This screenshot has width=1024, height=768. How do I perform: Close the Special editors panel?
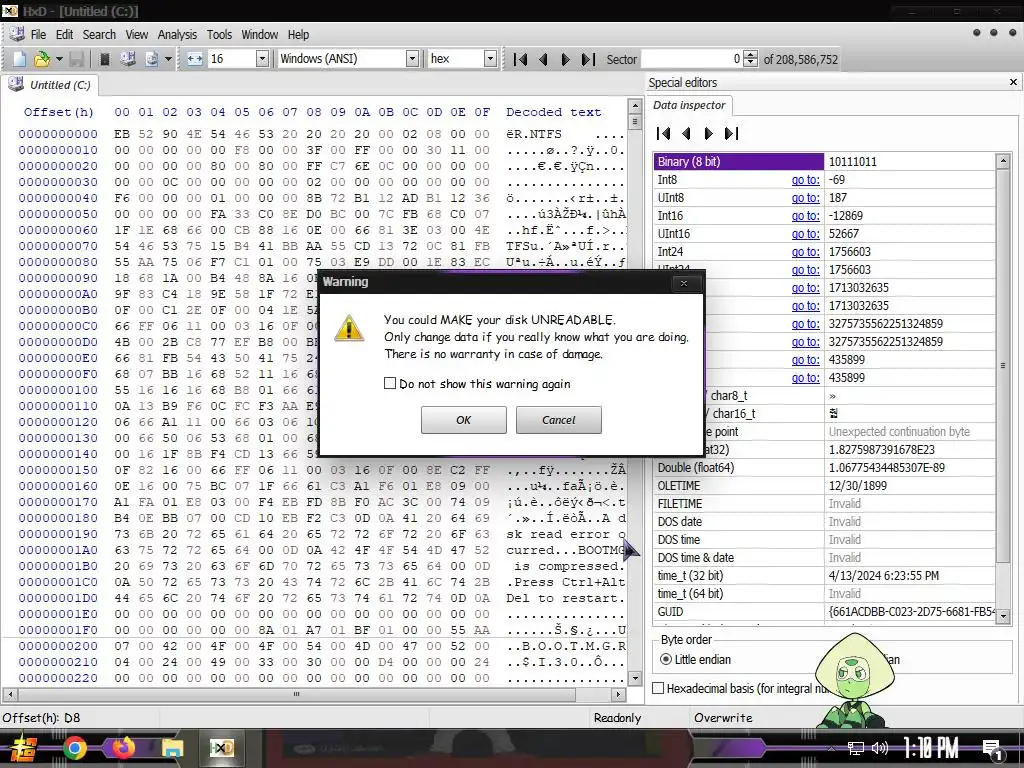(1013, 82)
